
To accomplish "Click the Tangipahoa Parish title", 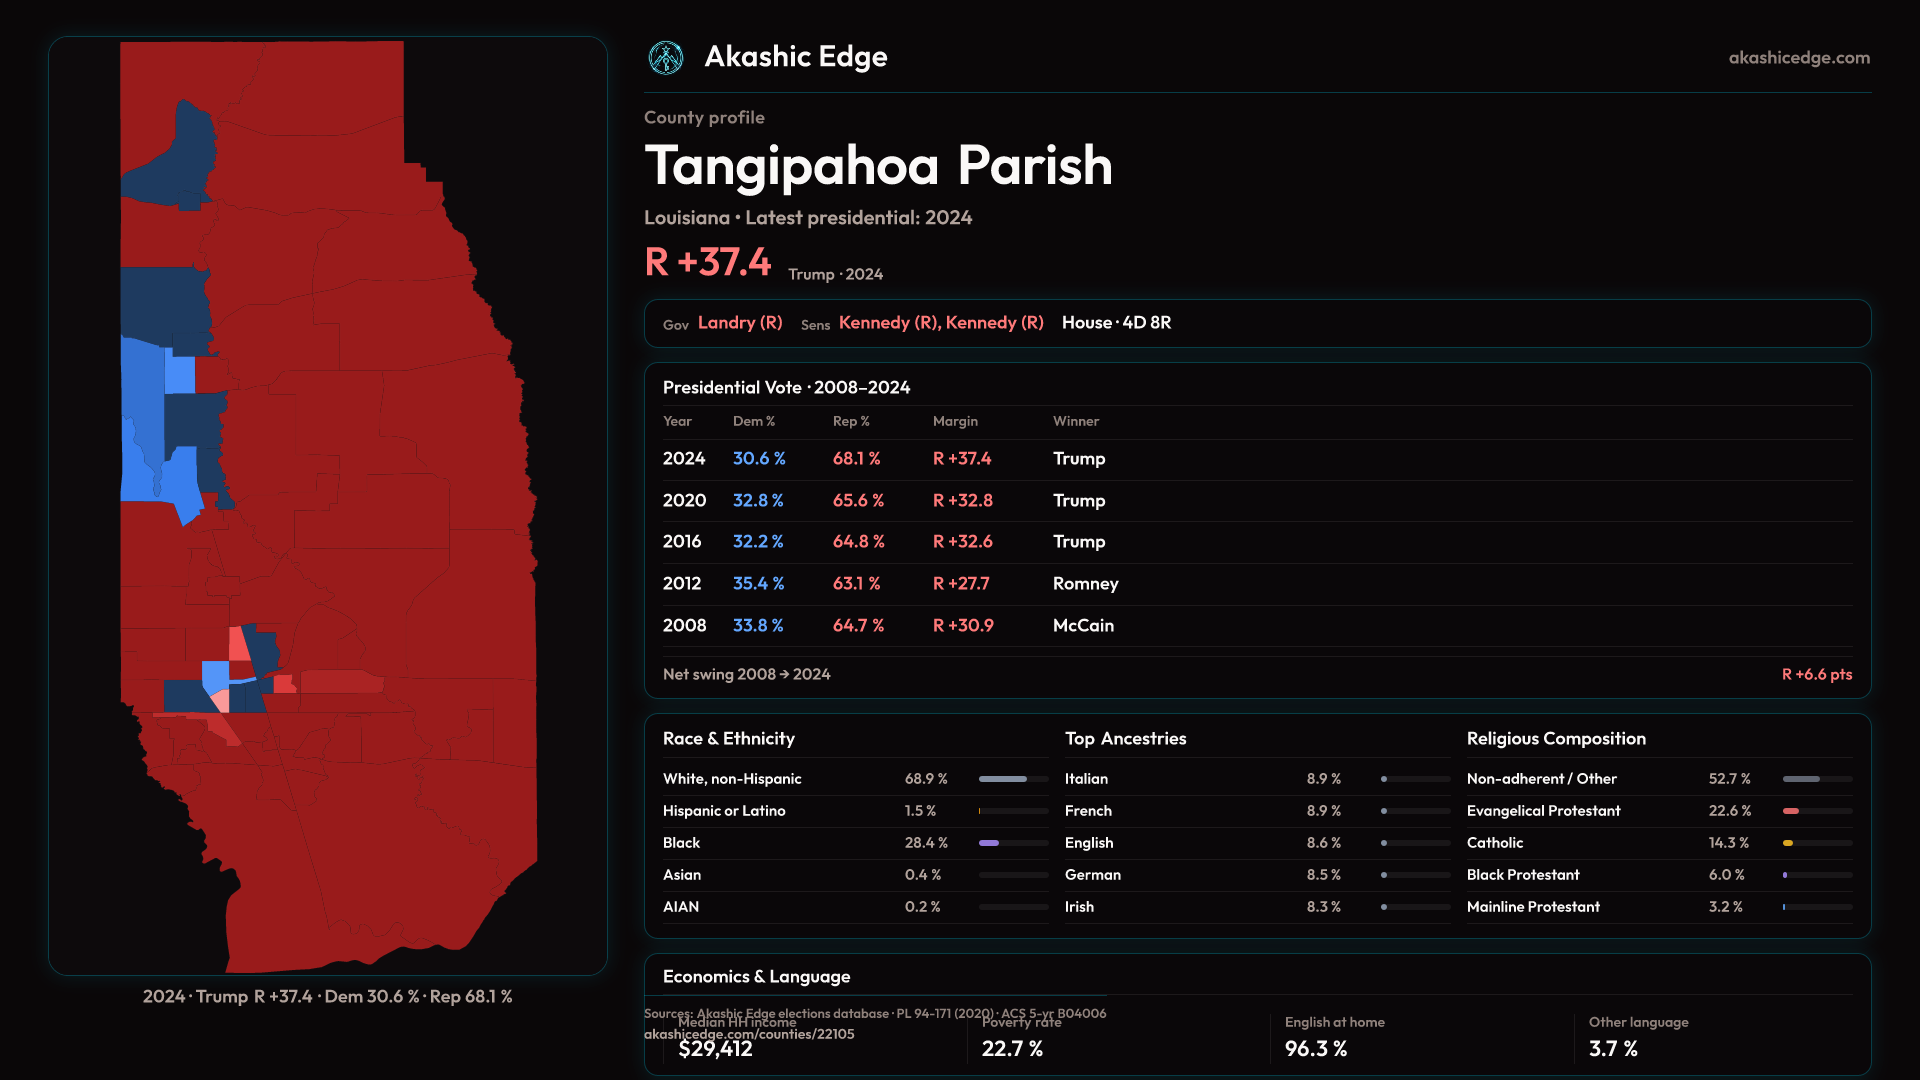I will click(x=877, y=166).
